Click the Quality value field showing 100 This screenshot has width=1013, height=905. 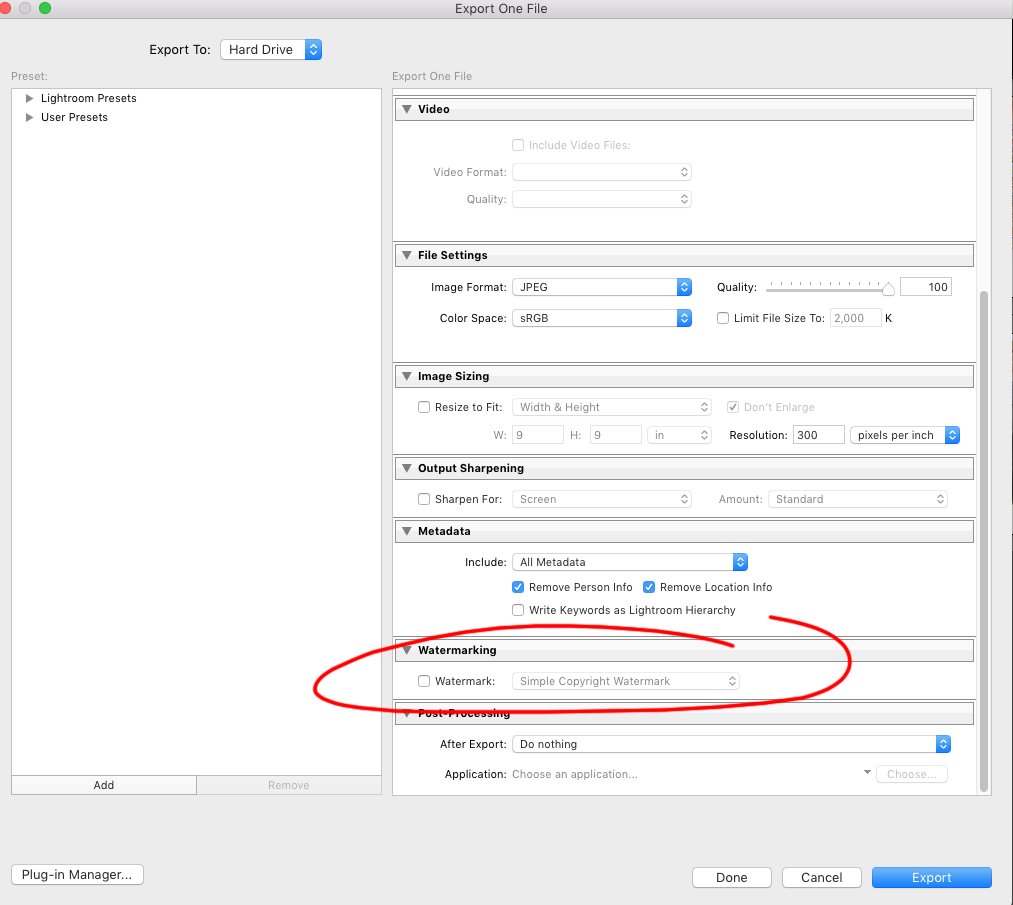tap(926, 287)
